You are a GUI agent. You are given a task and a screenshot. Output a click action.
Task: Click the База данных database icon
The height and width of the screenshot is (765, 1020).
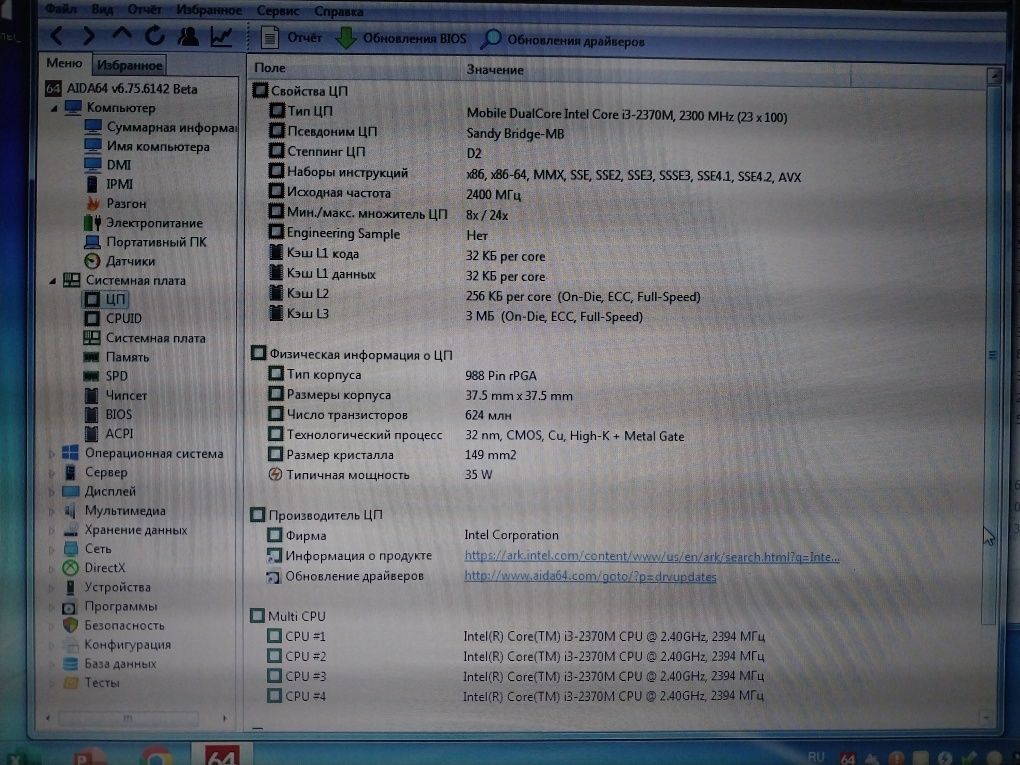pos(70,664)
